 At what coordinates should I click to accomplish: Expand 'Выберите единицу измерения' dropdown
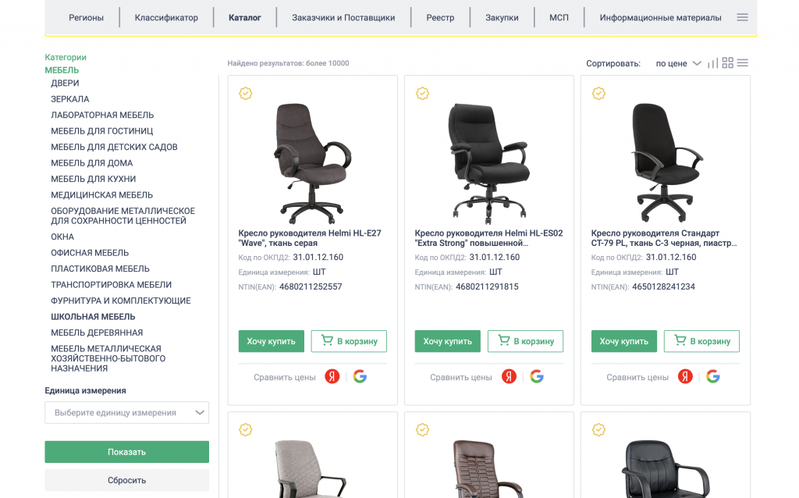[x=127, y=412]
